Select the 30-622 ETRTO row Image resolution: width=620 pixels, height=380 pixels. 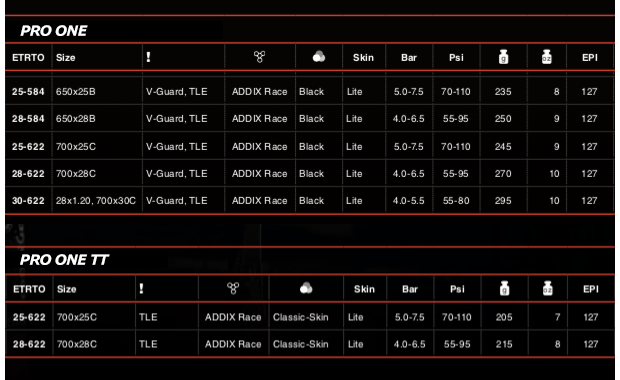310,200
